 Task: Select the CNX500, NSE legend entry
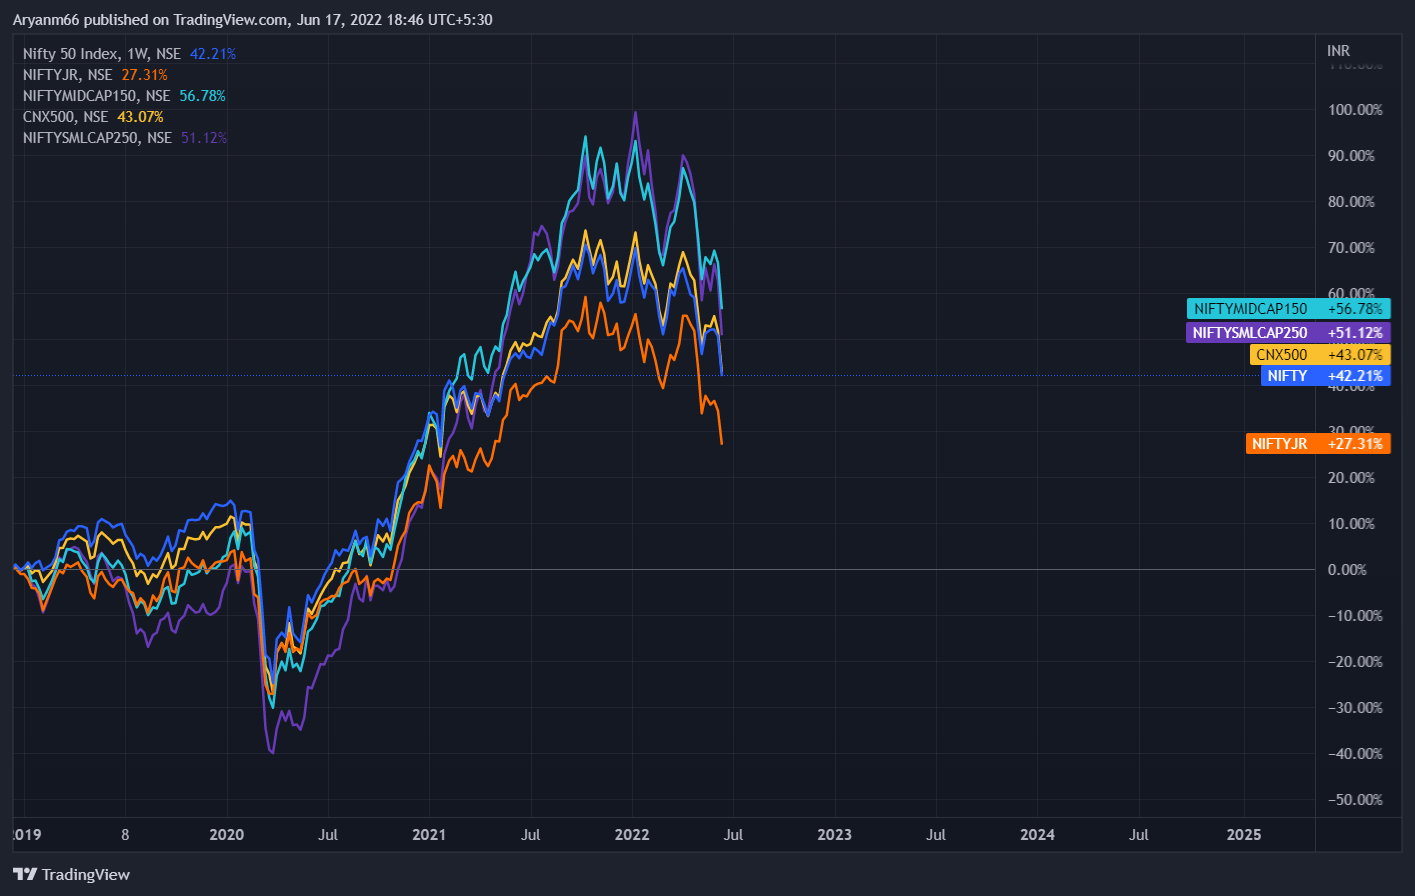[92, 117]
